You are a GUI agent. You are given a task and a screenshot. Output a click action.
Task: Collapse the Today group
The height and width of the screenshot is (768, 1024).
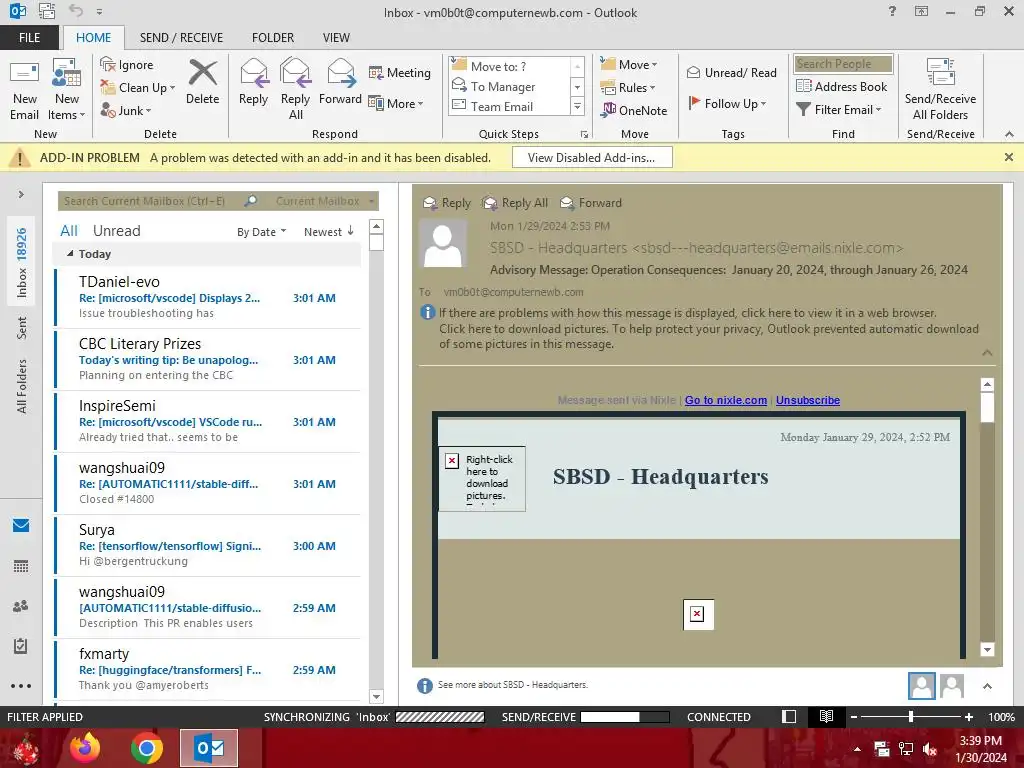(70, 253)
